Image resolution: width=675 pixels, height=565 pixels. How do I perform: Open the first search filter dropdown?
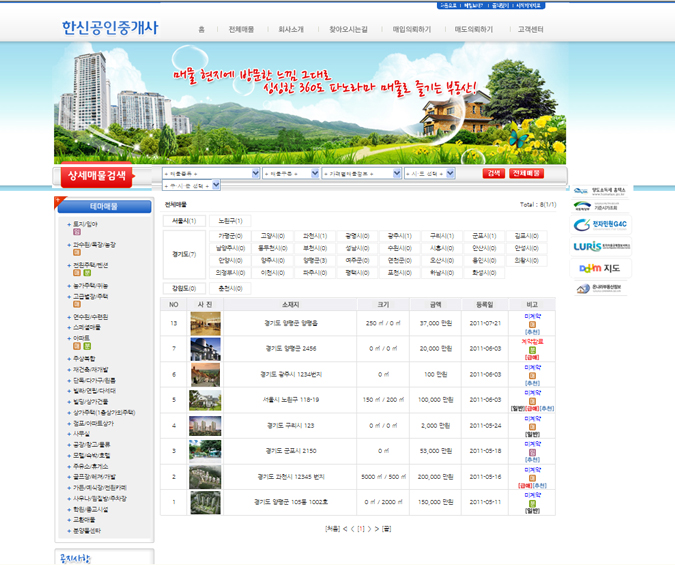pos(211,173)
